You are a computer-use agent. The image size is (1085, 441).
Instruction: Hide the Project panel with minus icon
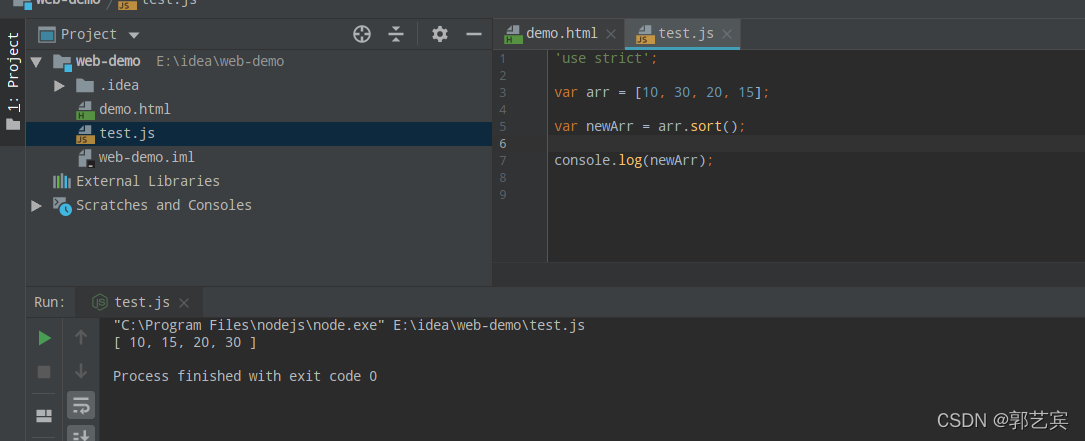pos(474,34)
